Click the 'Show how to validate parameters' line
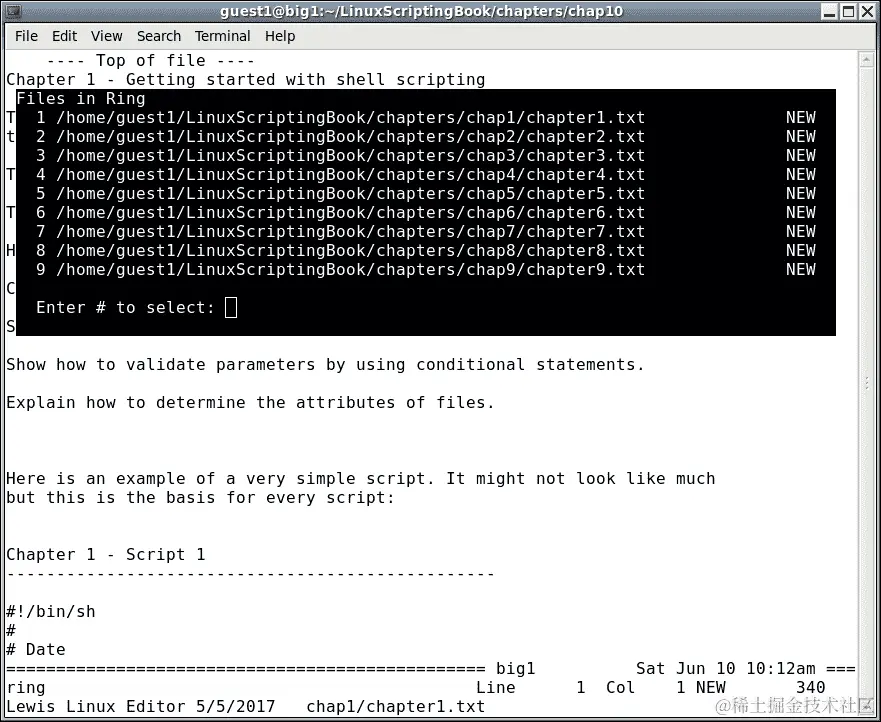Image resolution: width=881 pixels, height=722 pixels. (x=325, y=365)
